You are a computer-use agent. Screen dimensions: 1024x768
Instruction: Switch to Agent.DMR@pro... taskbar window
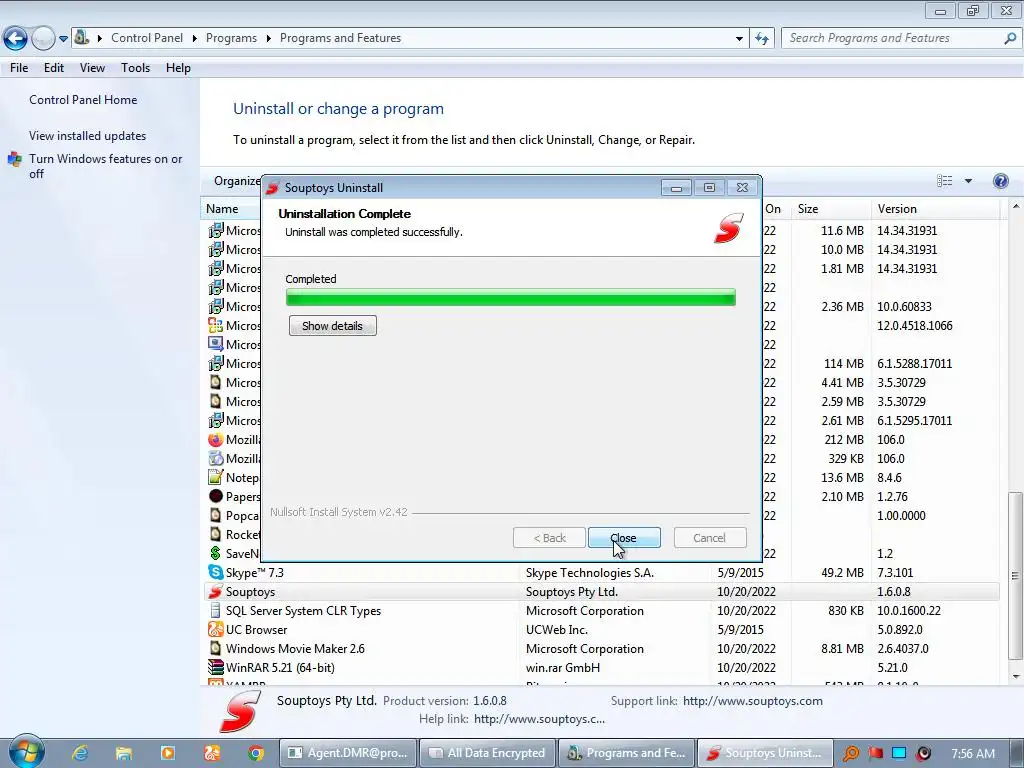(x=347, y=753)
